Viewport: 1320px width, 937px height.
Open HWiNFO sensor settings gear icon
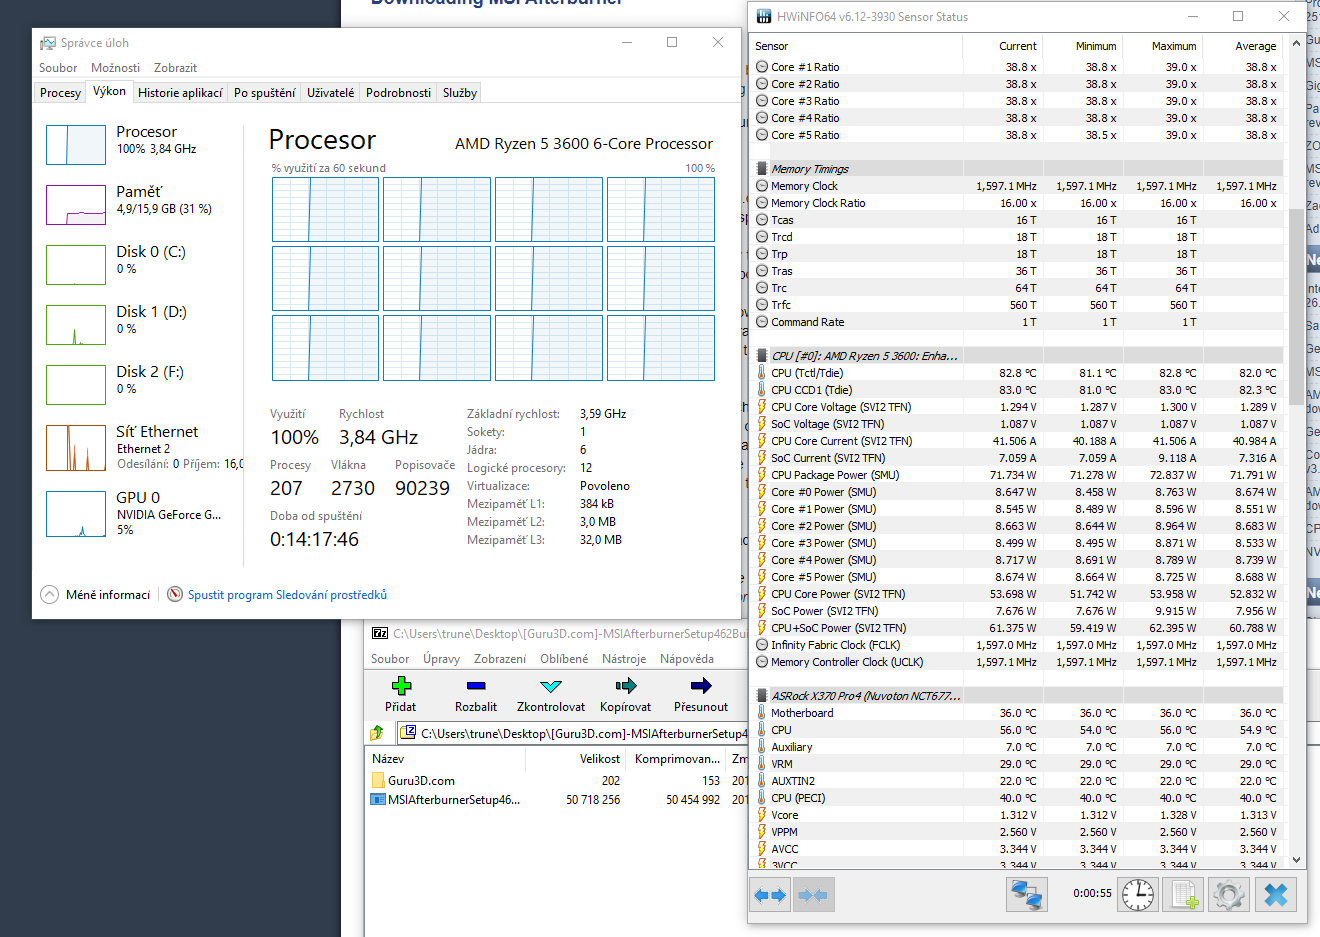click(x=1229, y=894)
